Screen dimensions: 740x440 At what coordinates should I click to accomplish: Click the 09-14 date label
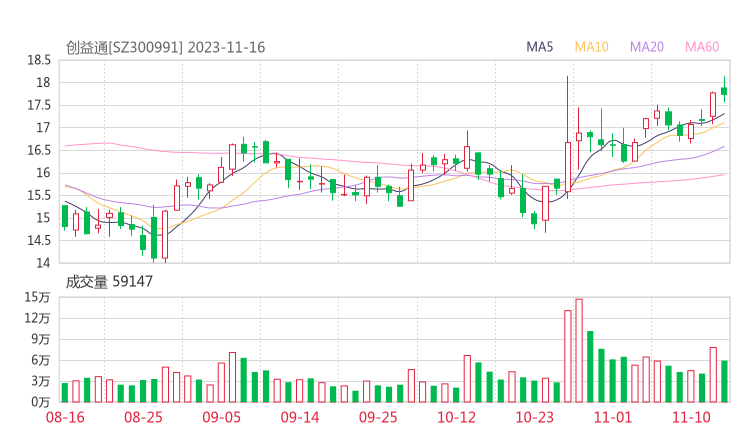coord(299,416)
